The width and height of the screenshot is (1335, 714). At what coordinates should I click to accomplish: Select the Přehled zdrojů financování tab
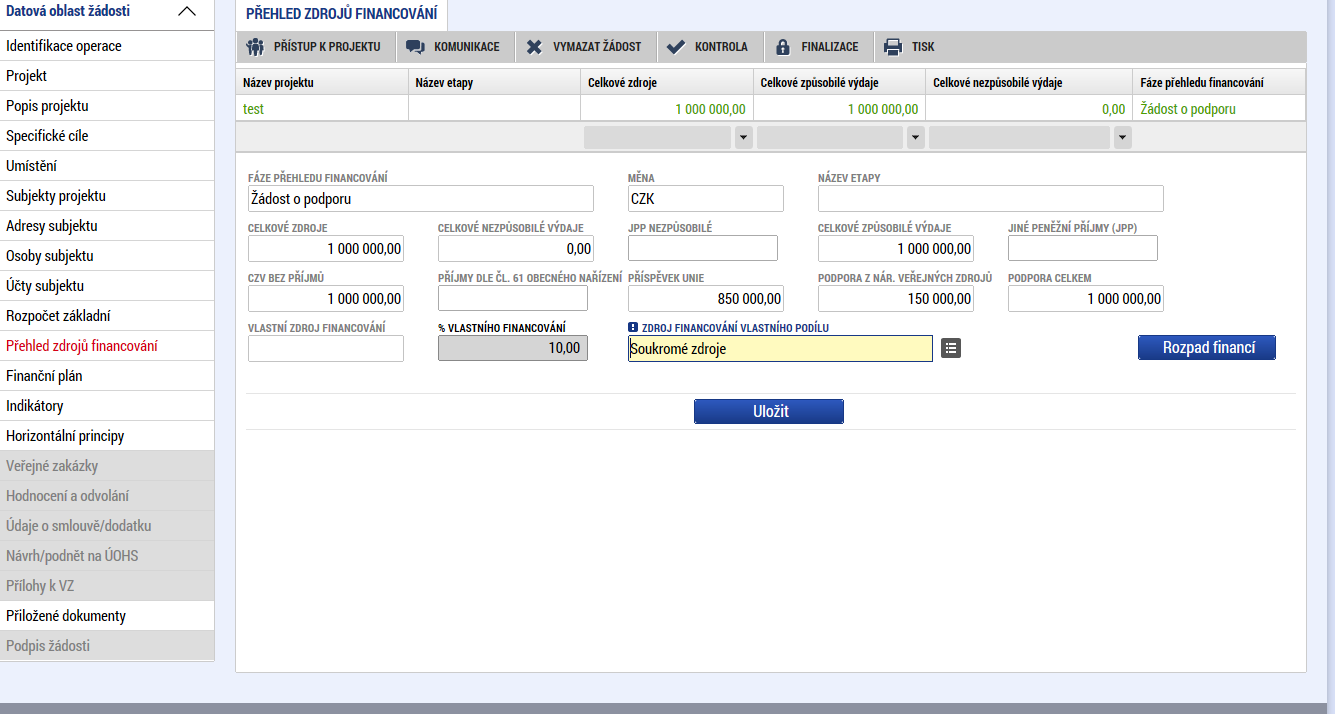(x=341, y=14)
